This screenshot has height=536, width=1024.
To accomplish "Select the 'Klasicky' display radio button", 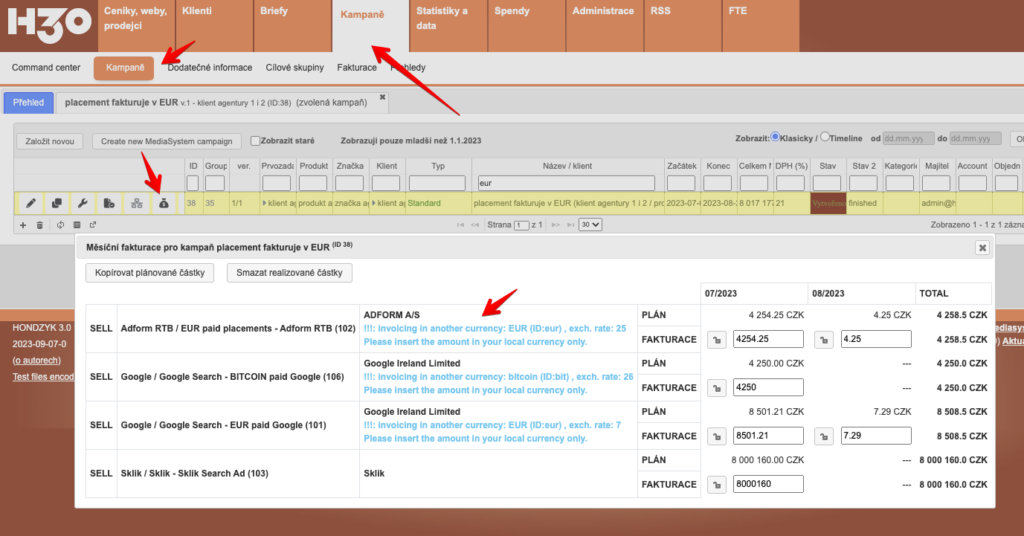I will [x=775, y=138].
